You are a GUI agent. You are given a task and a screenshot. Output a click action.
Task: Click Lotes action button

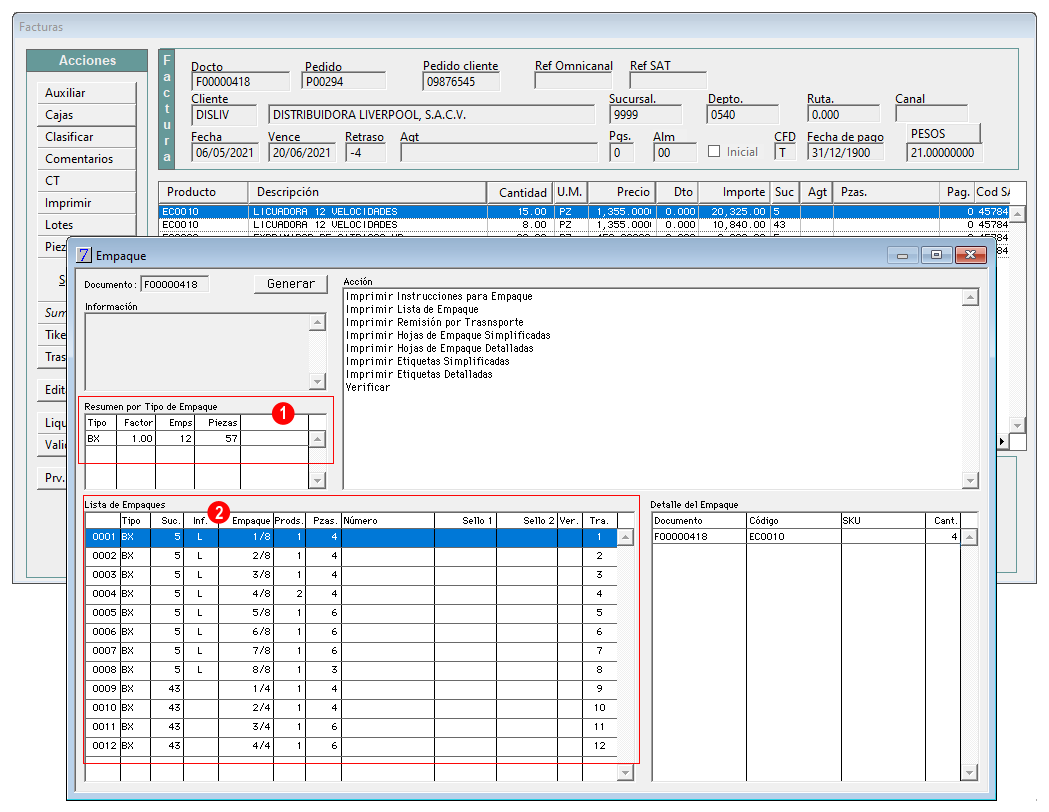tap(87, 225)
